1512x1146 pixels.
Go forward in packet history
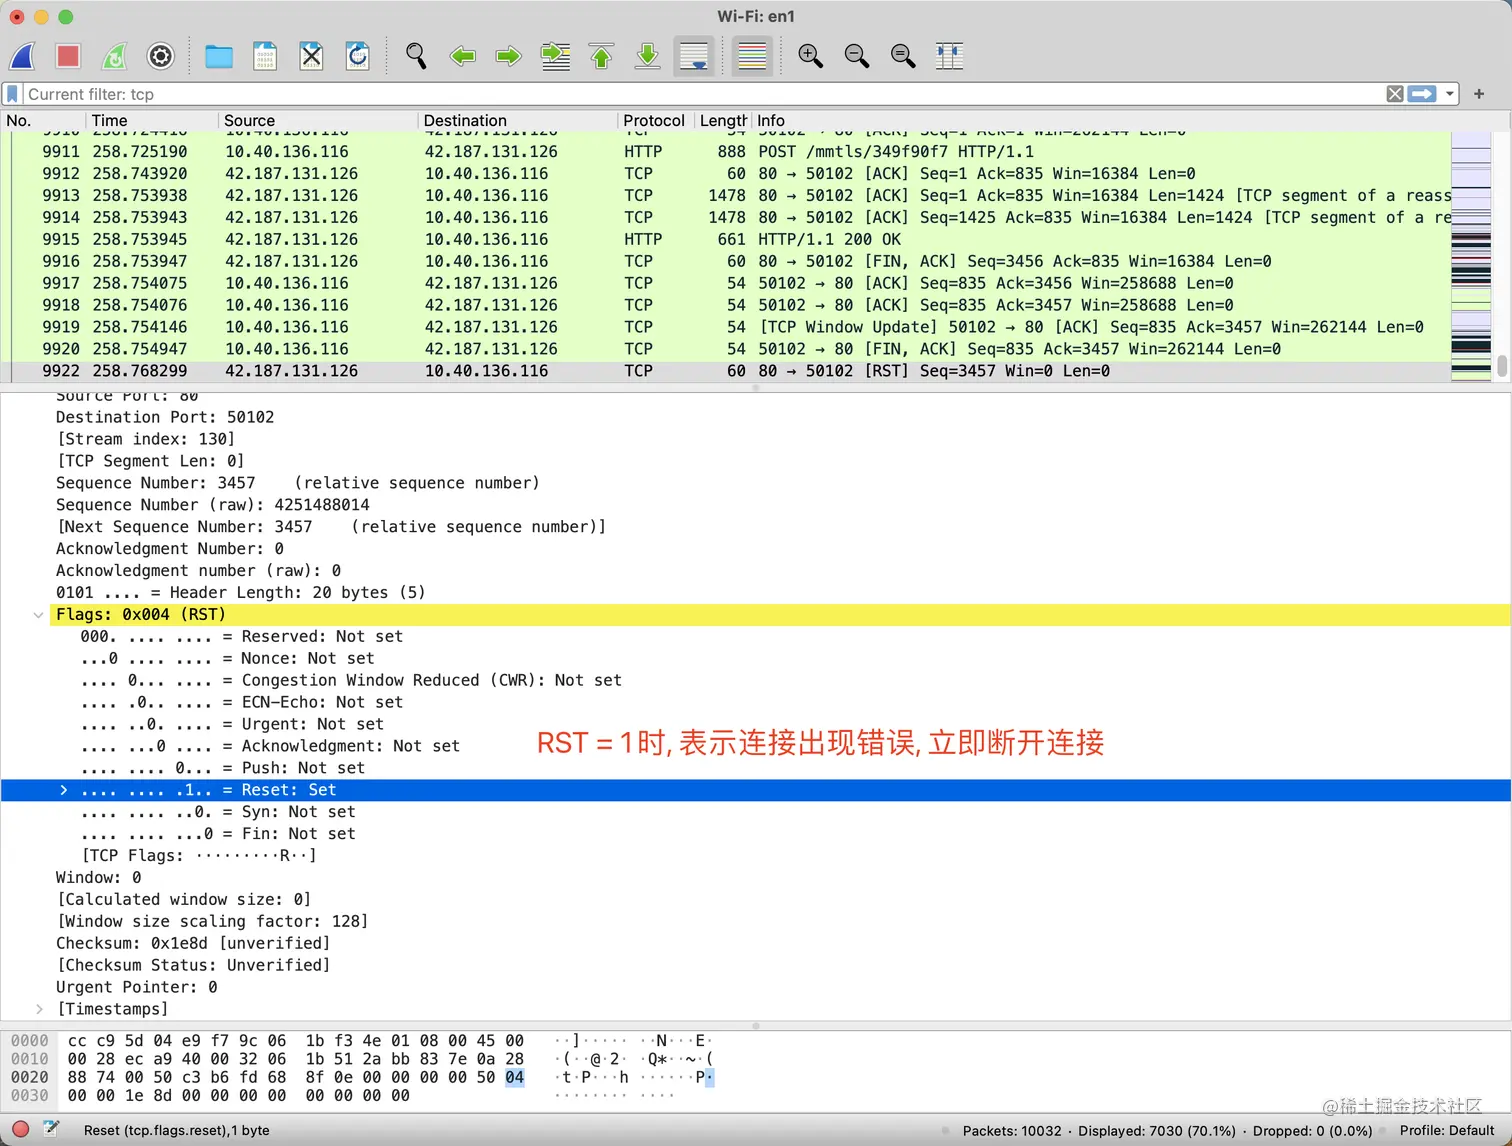508,56
